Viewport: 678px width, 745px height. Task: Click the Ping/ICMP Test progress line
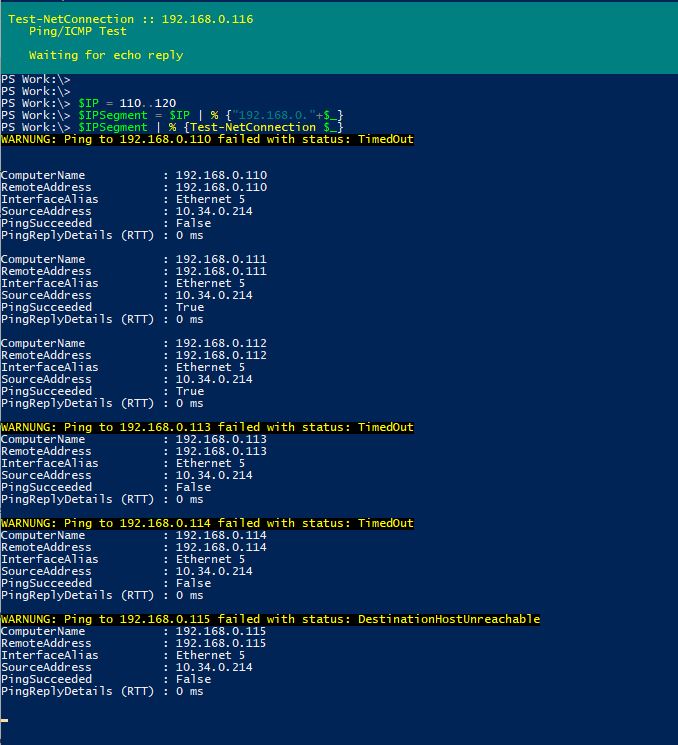tap(78, 31)
